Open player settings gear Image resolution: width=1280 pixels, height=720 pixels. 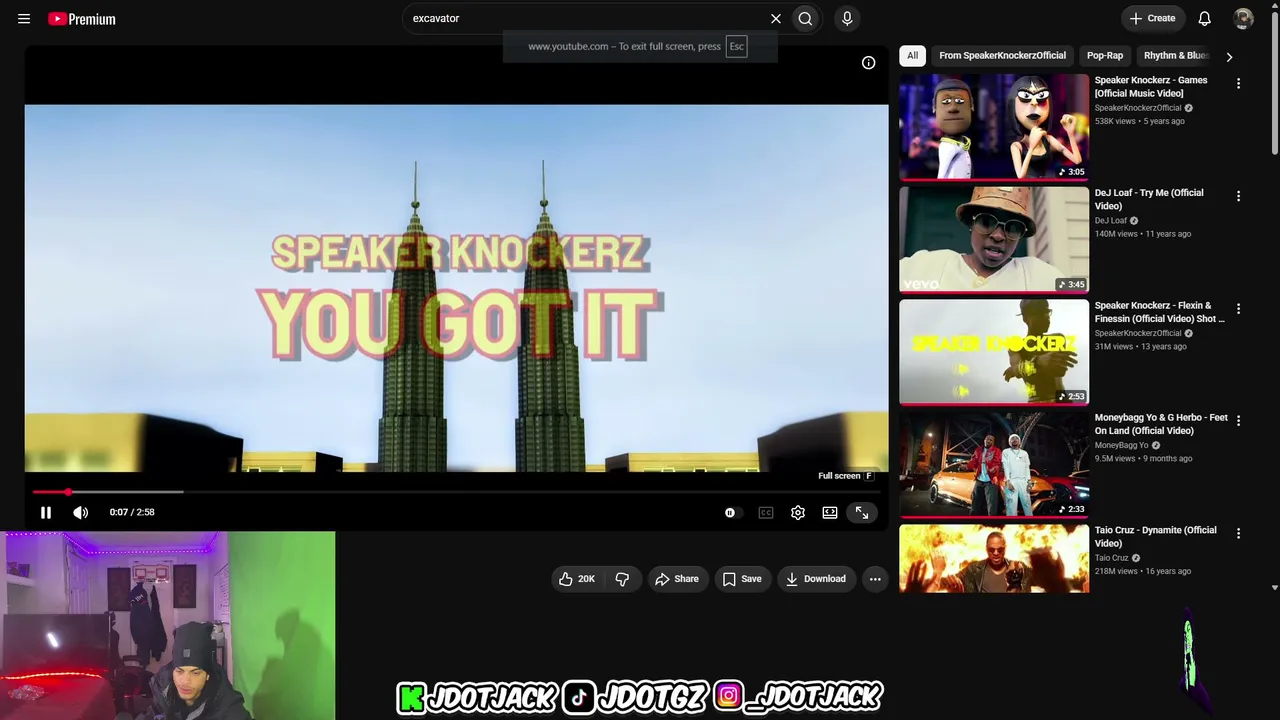pos(798,513)
